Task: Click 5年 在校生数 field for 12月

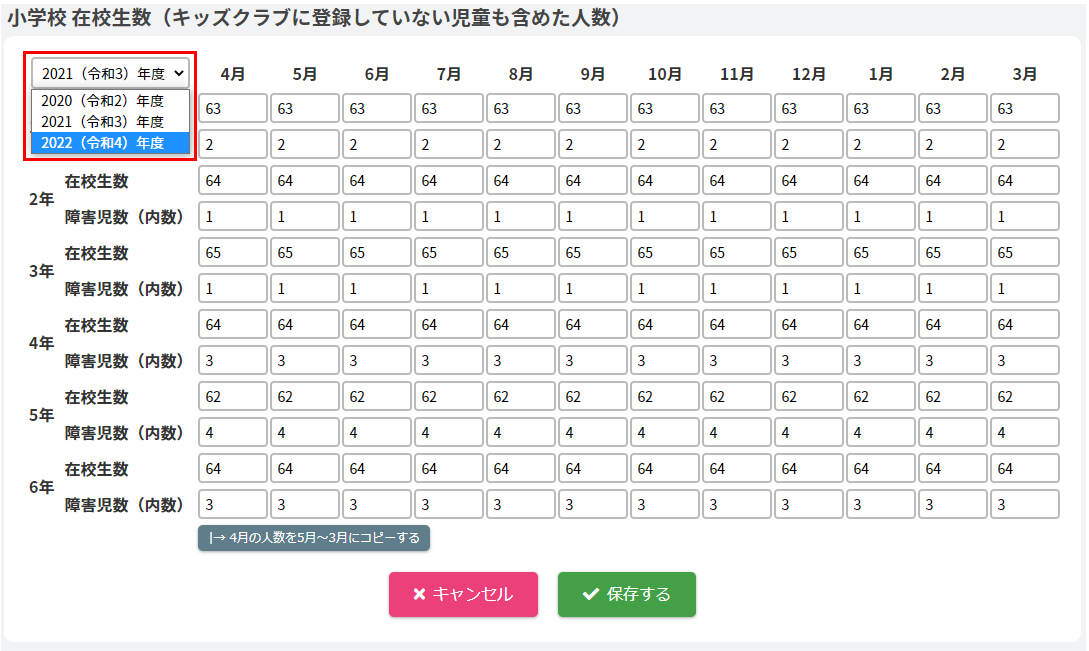Action: click(x=809, y=396)
